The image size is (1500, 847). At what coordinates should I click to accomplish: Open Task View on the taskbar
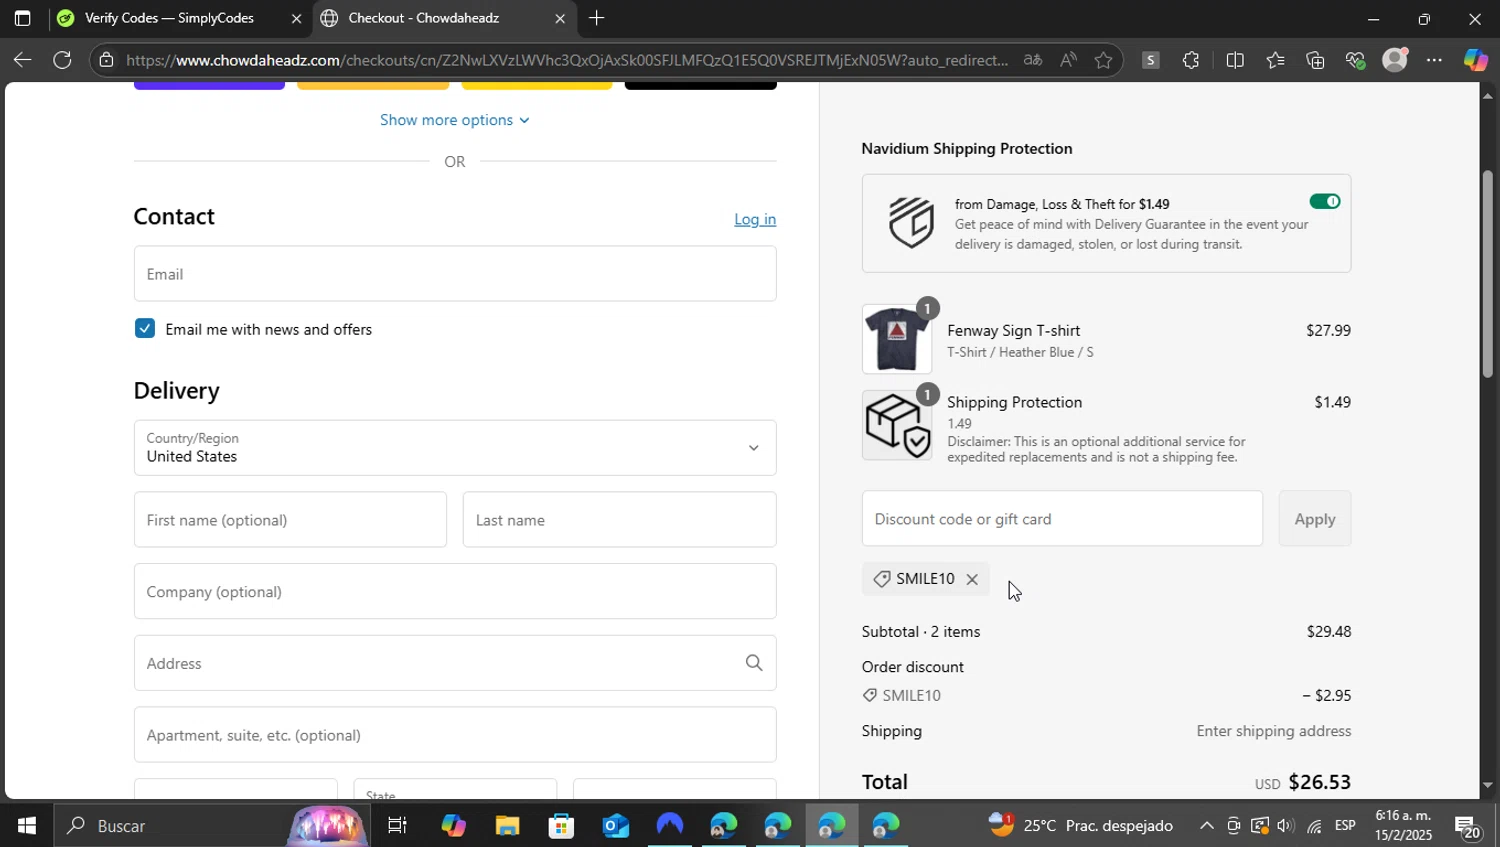coord(397,826)
